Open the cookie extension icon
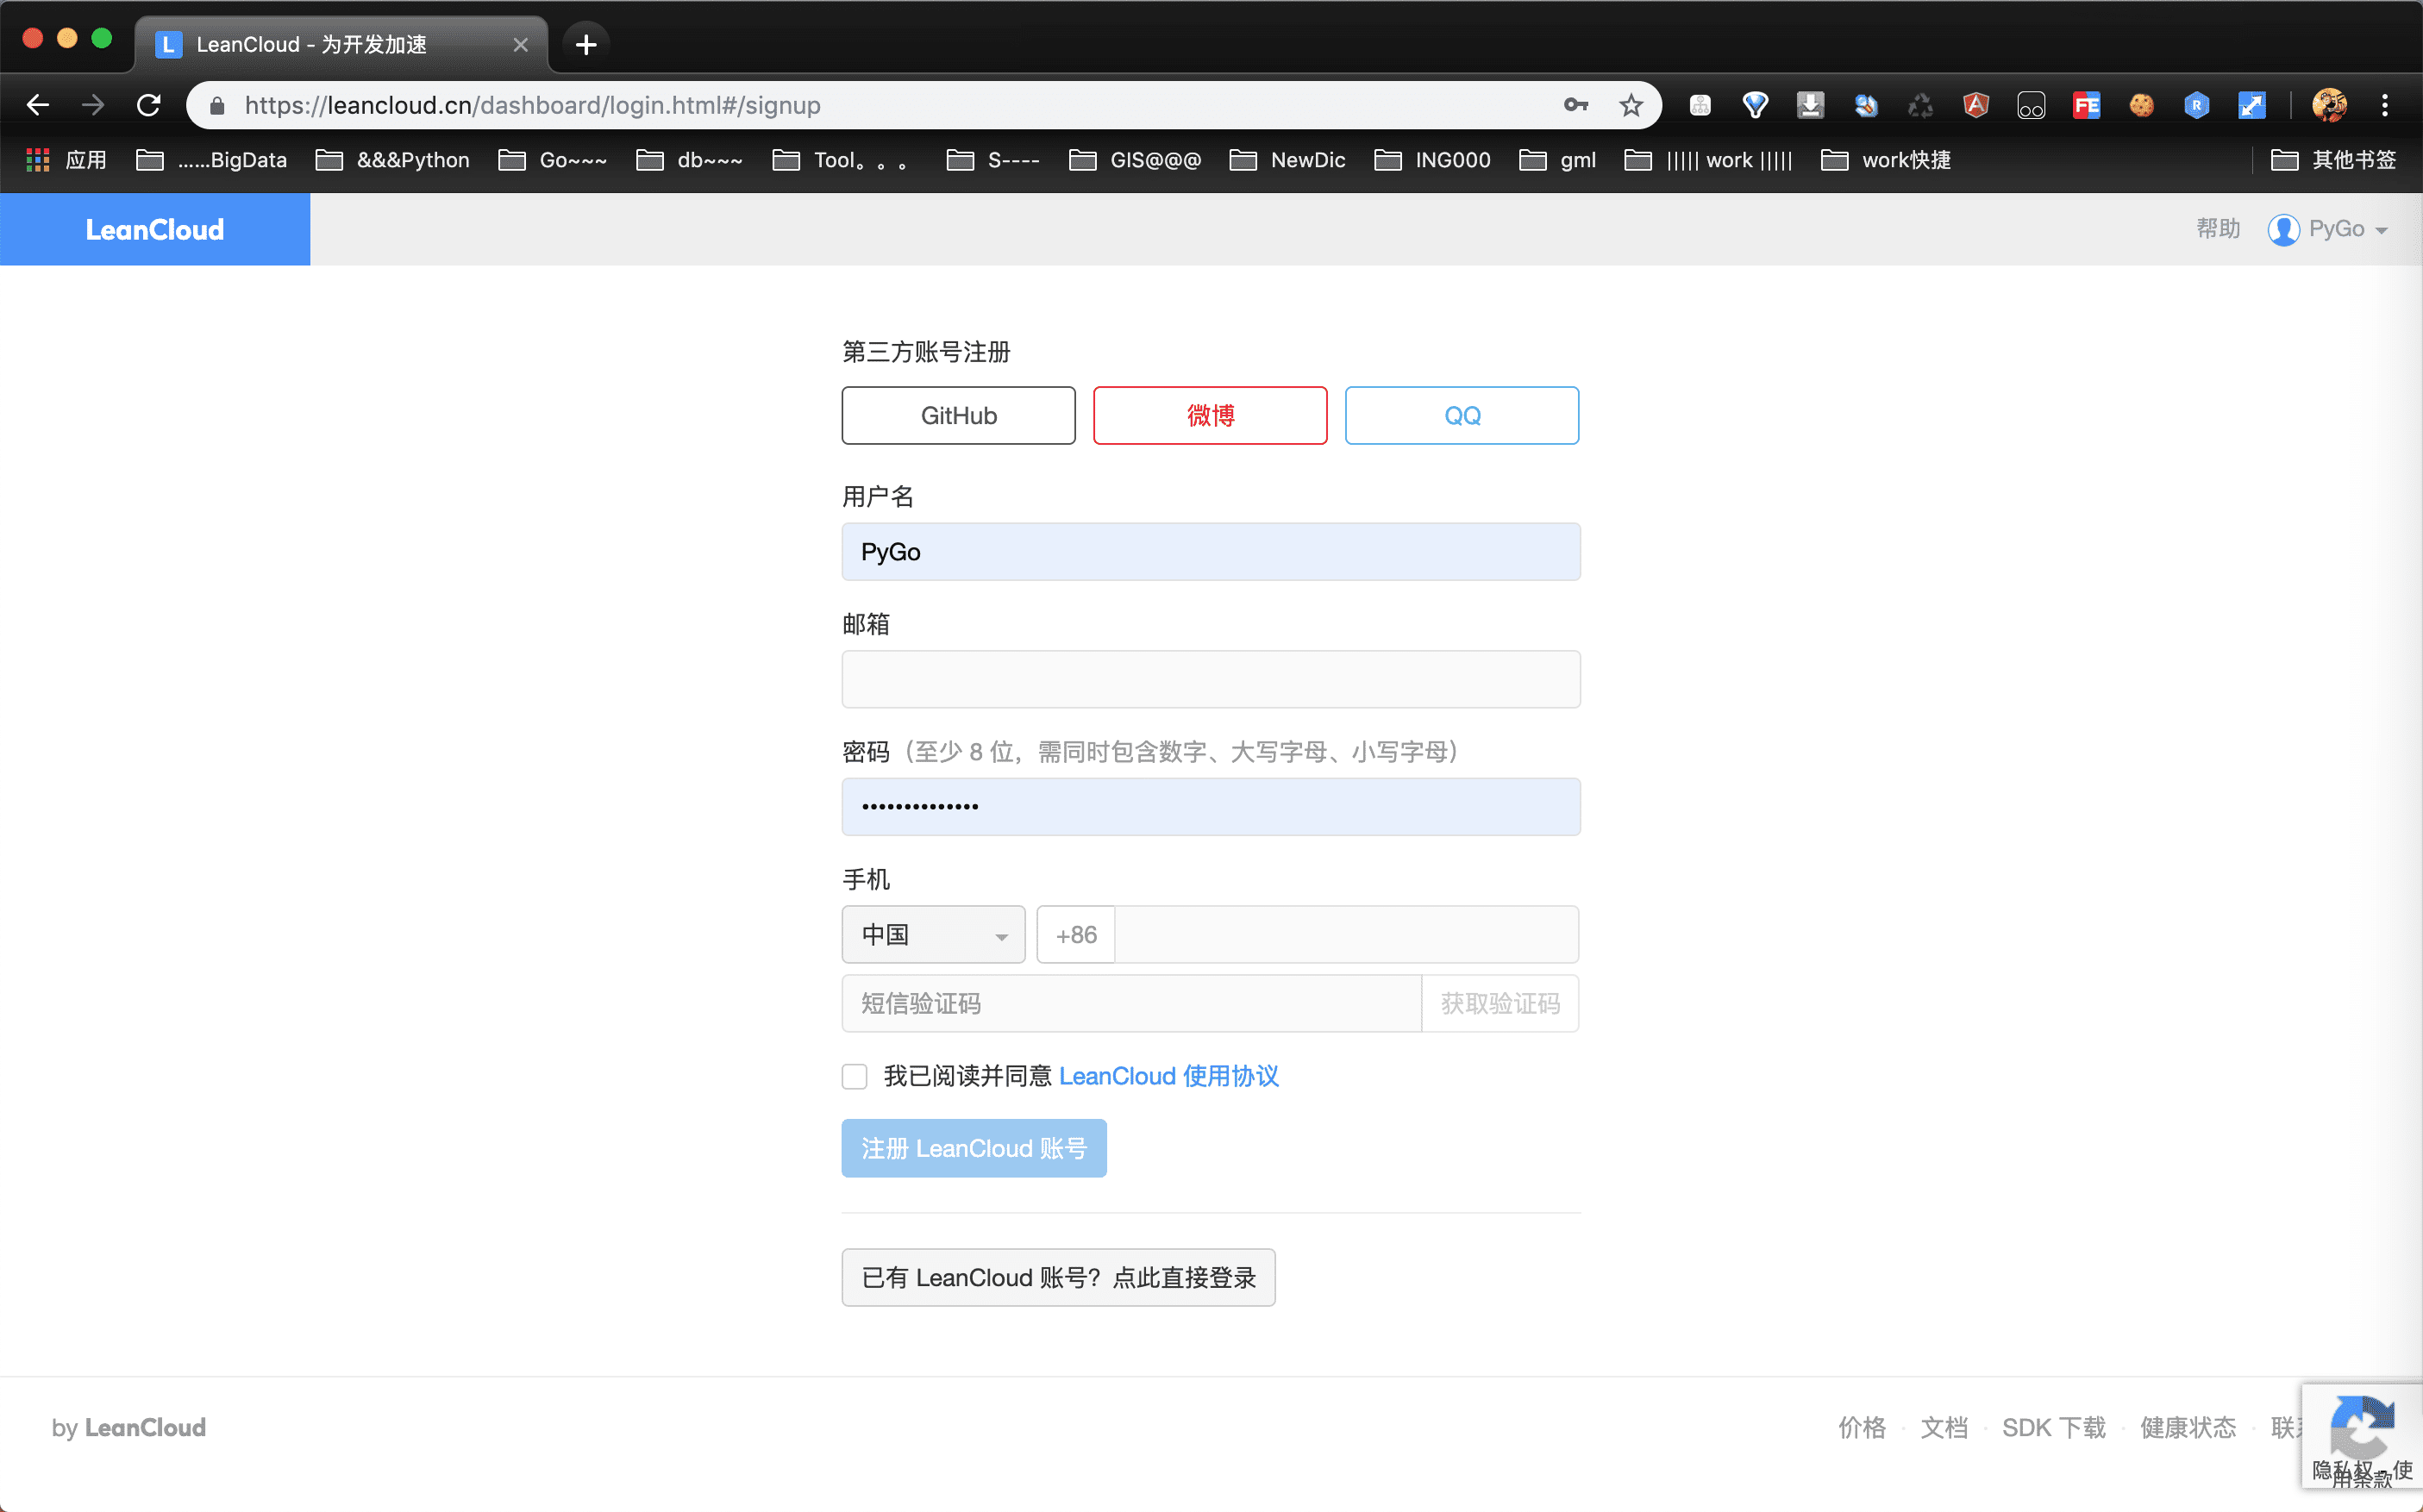The image size is (2423, 1512). point(2141,105)
